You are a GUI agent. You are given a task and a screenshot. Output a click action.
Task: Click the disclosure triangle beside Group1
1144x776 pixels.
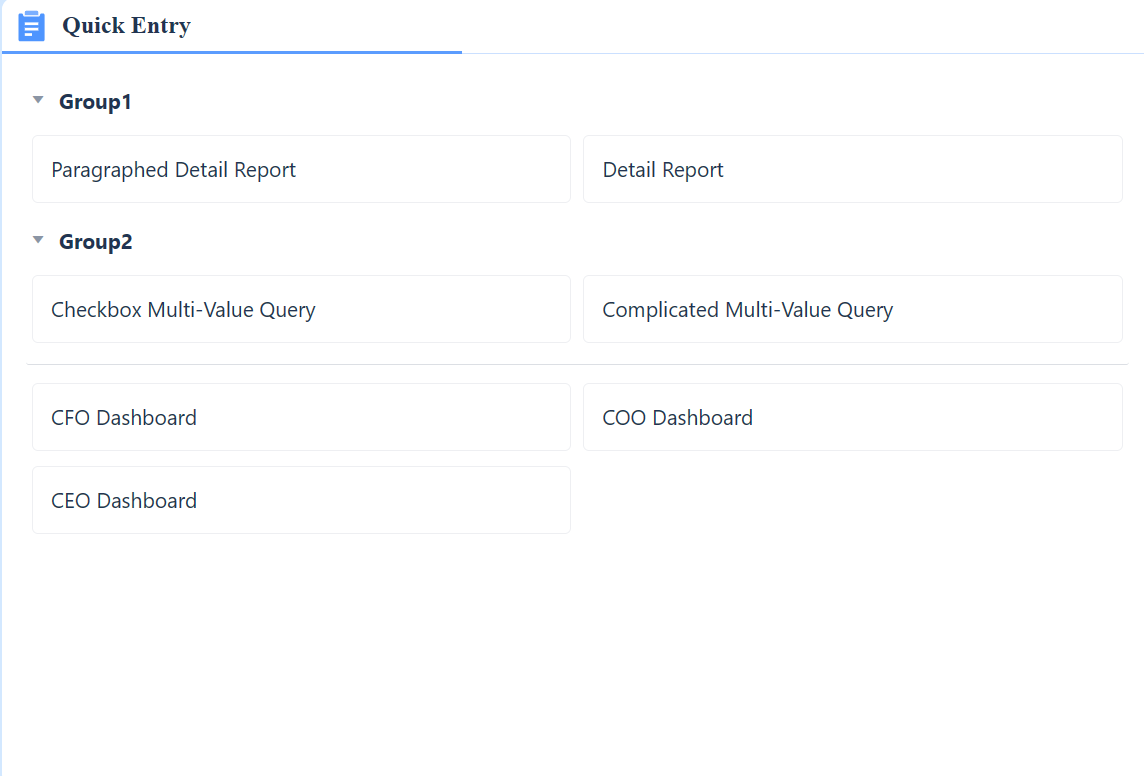click(37, 99)
